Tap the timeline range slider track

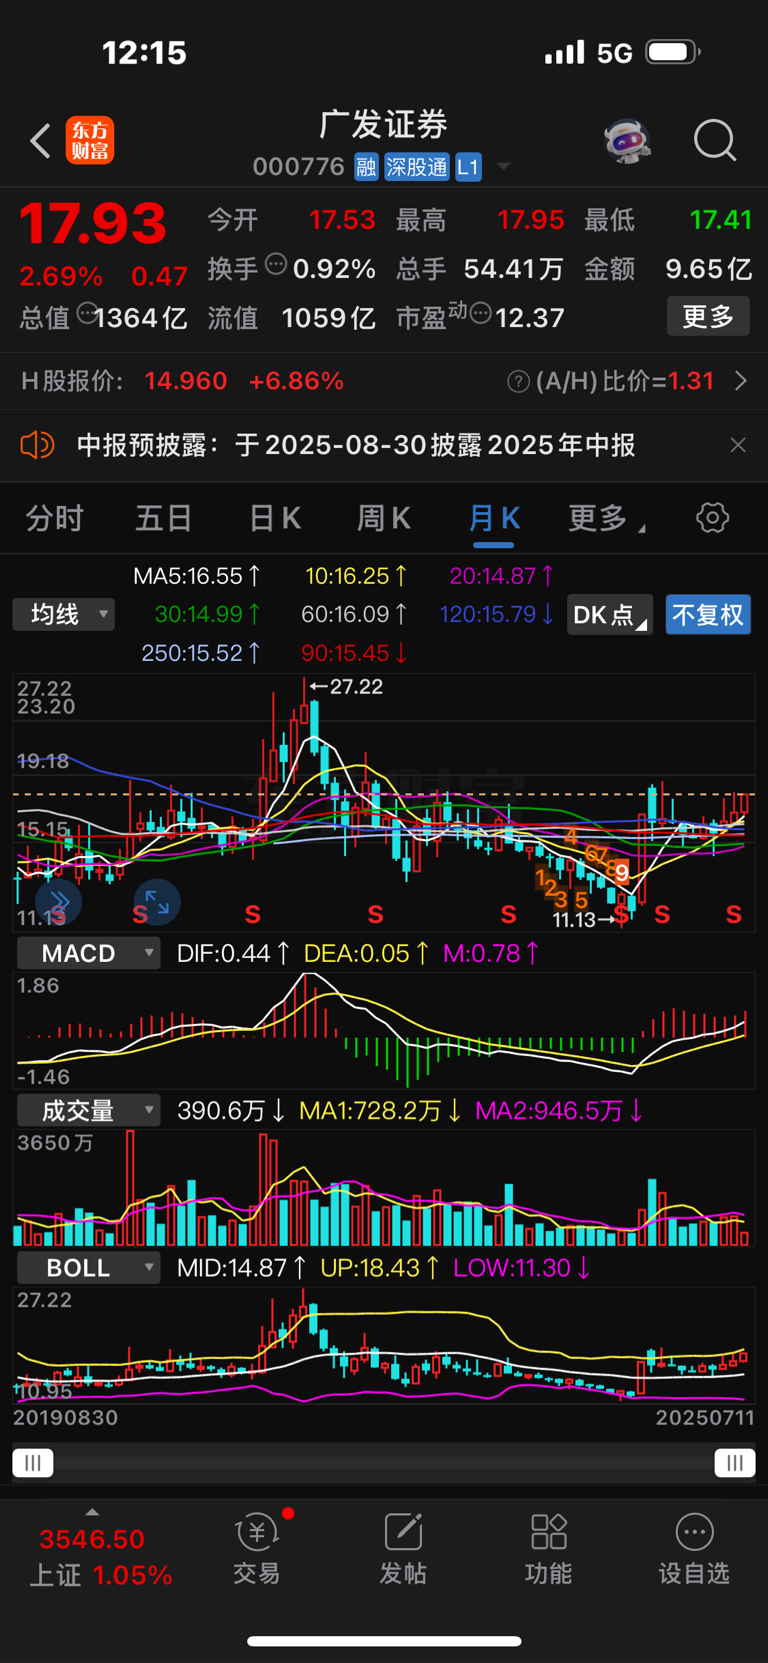[384, 1463]
